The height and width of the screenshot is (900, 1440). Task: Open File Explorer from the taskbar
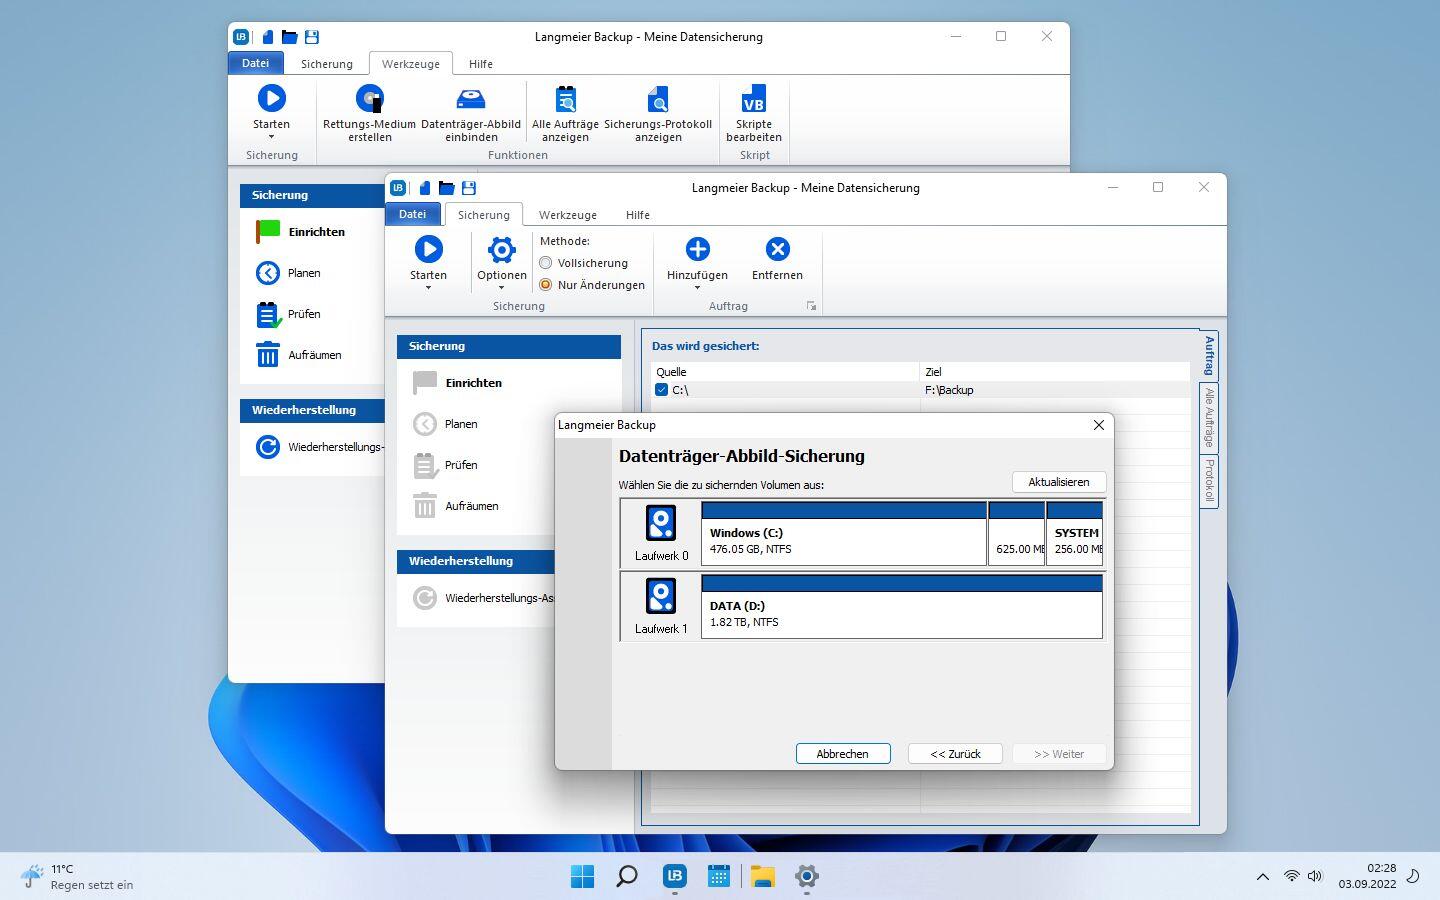click(763, 877)
